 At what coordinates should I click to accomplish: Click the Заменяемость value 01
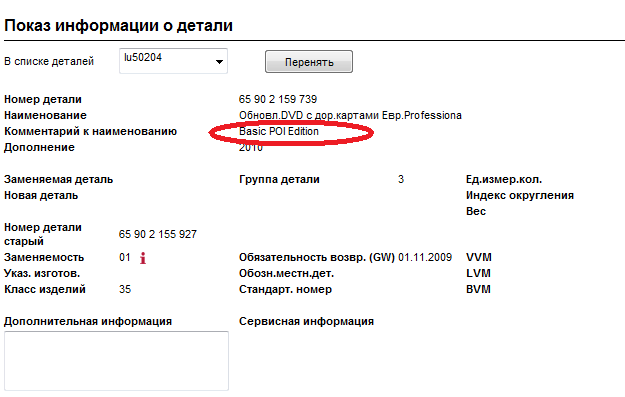tap(124, 257)
